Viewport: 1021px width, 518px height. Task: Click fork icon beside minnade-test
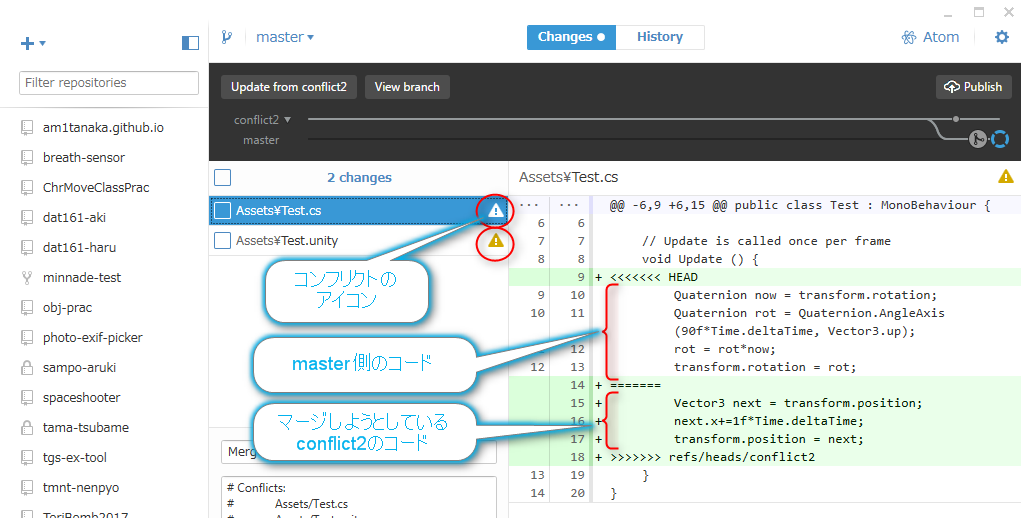coord(27,278)
